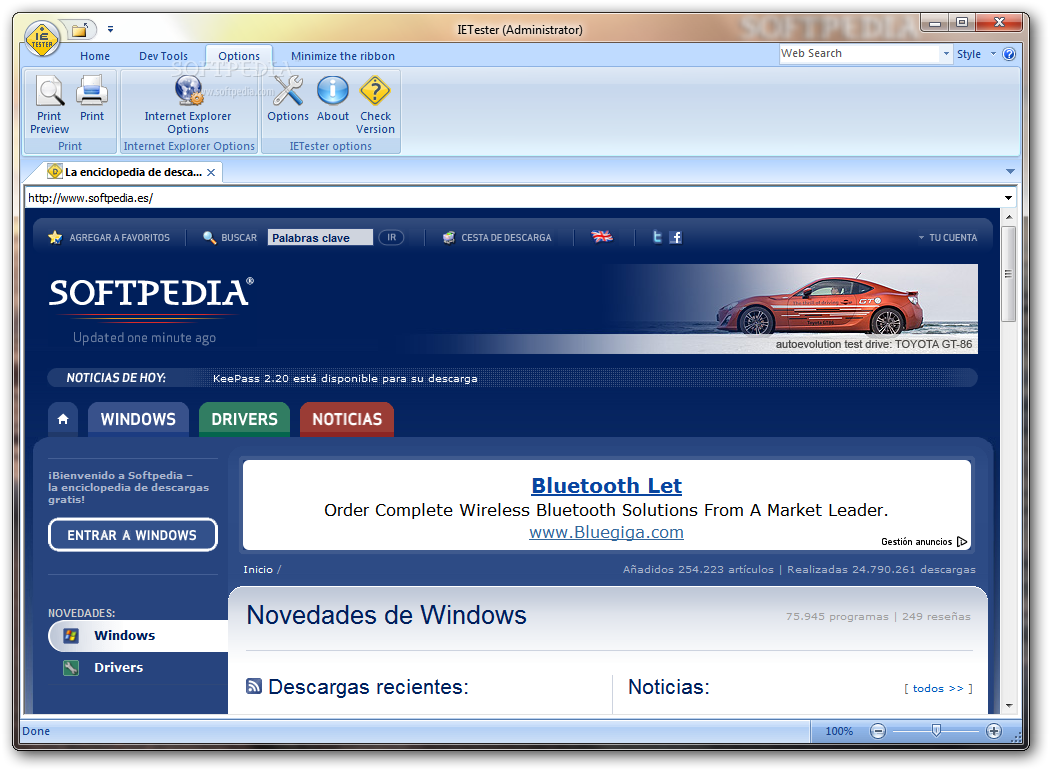
Task: Expand the Tu Cuenta dropdown
Action: 948,238
